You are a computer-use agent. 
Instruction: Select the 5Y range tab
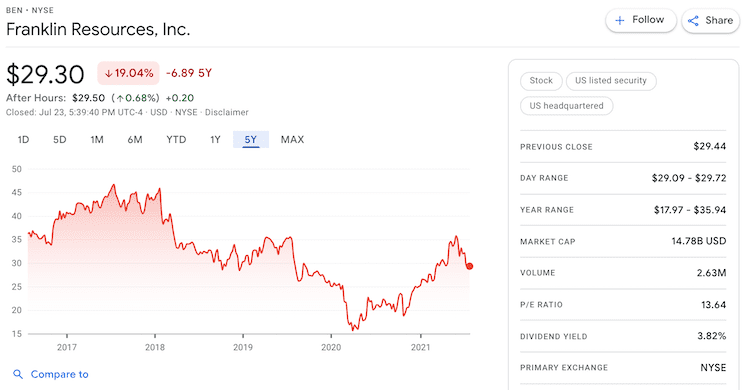(x=251, y=140)
